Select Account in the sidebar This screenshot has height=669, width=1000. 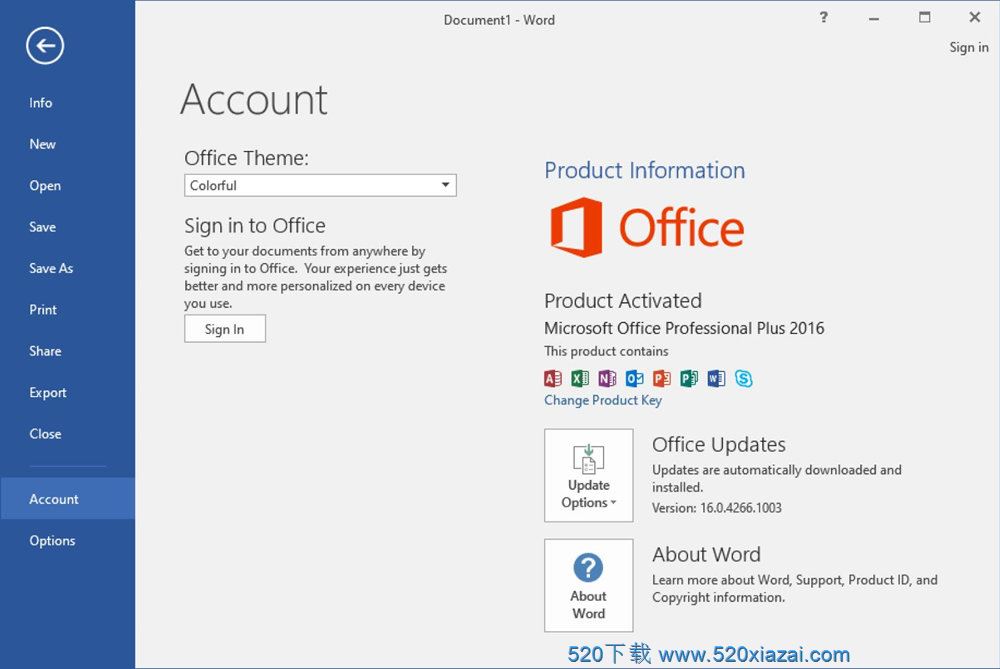pos(68,499)
